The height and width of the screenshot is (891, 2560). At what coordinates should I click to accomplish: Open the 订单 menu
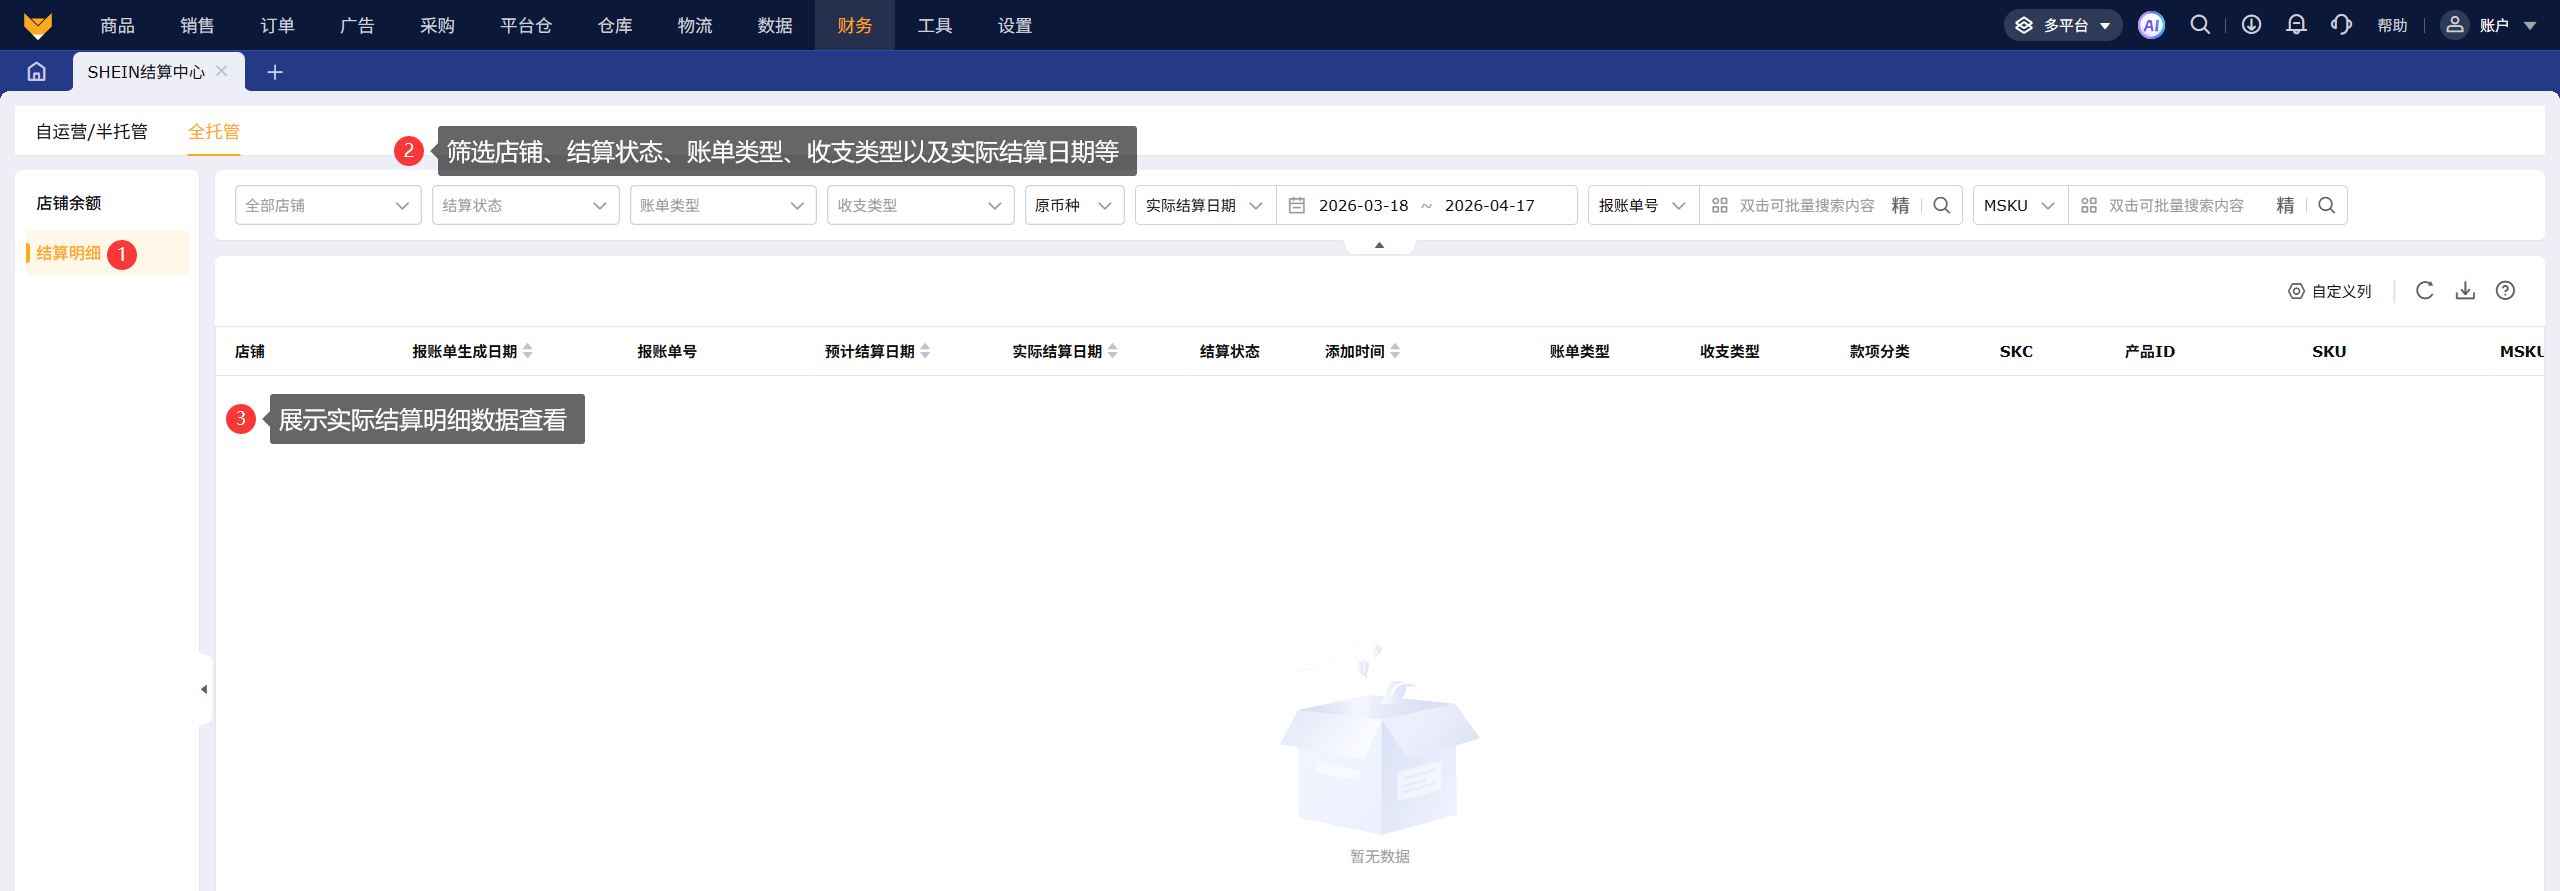277,25
